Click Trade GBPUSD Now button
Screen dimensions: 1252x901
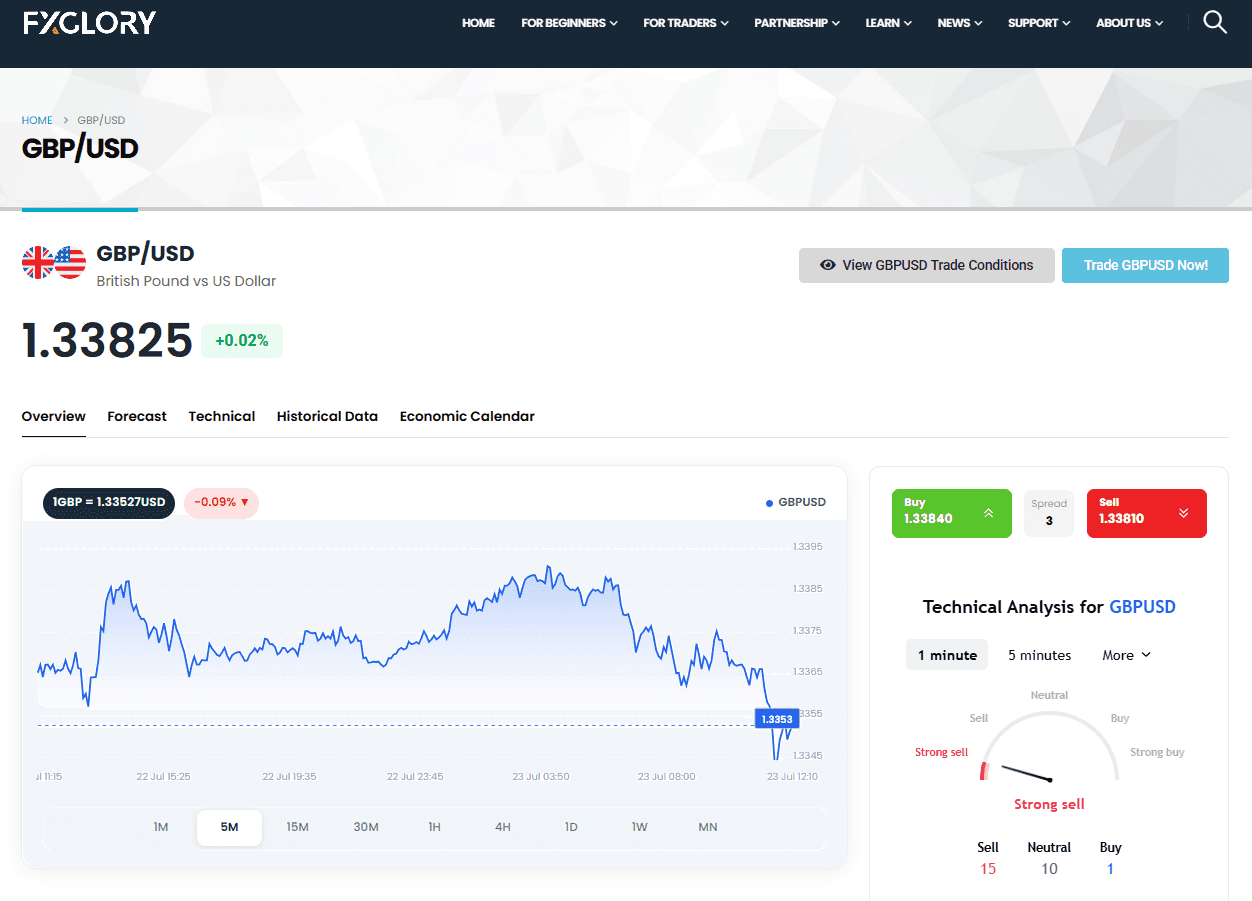coord(1145,265)
